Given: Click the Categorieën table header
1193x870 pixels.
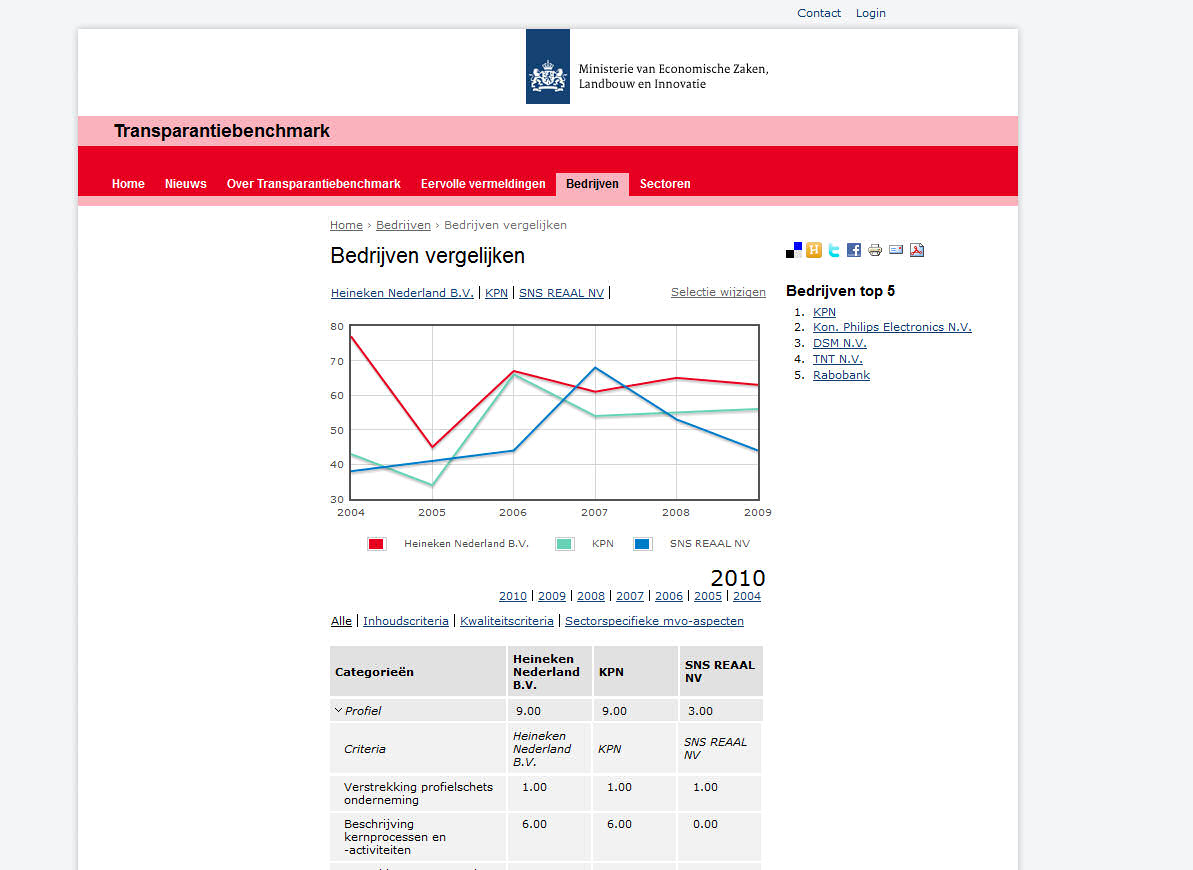Looking at the screenshot, I should [x=418, y=671].
